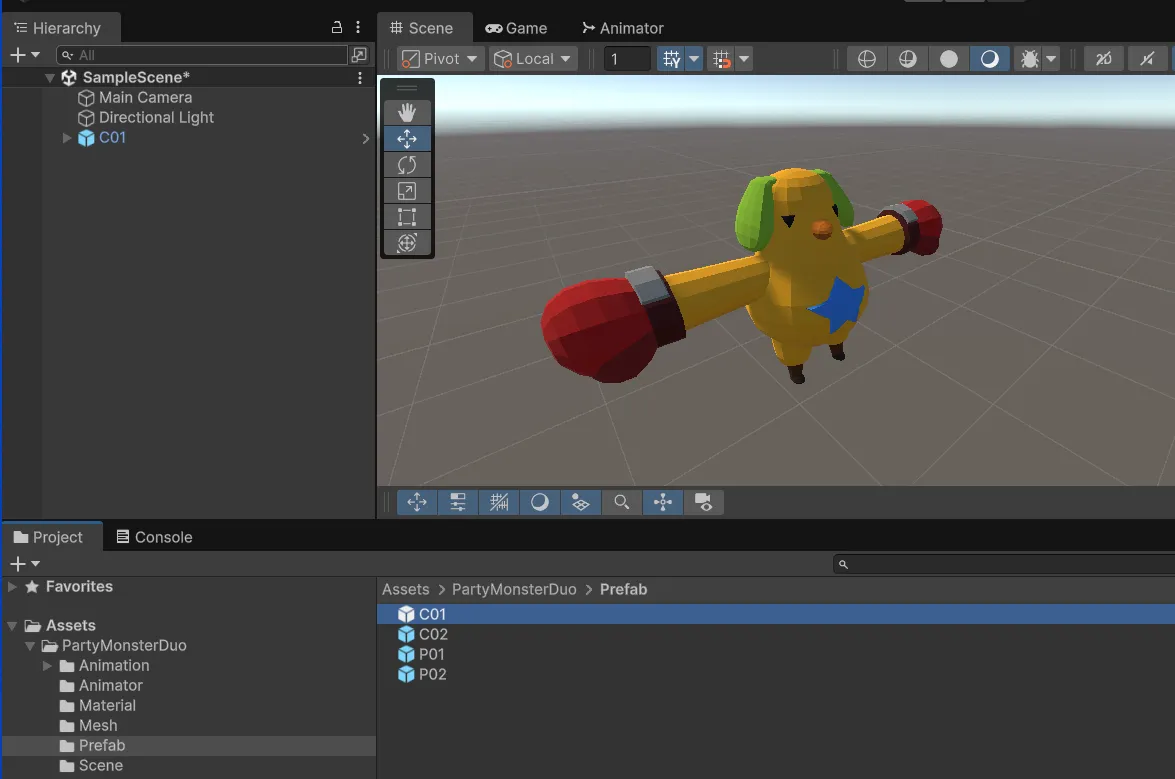Select the Rect transform tool
This screenshot has height=779, width=1175.
[x=407, y=217]
